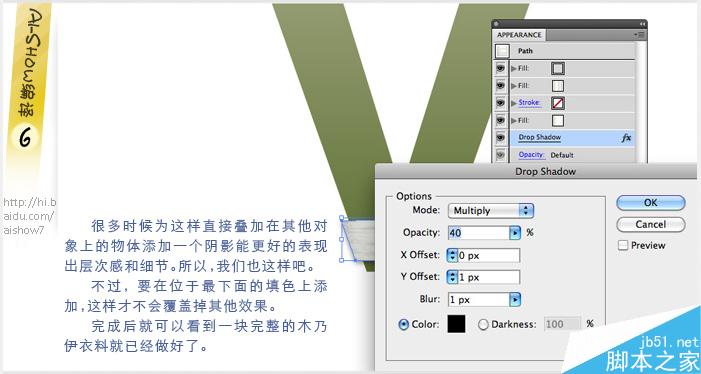Image resolution: width=701 pixels, height=374 pixels.
Task: Toggle eye of Fill row directly below Stroke
Action: [x=501, y=121]
